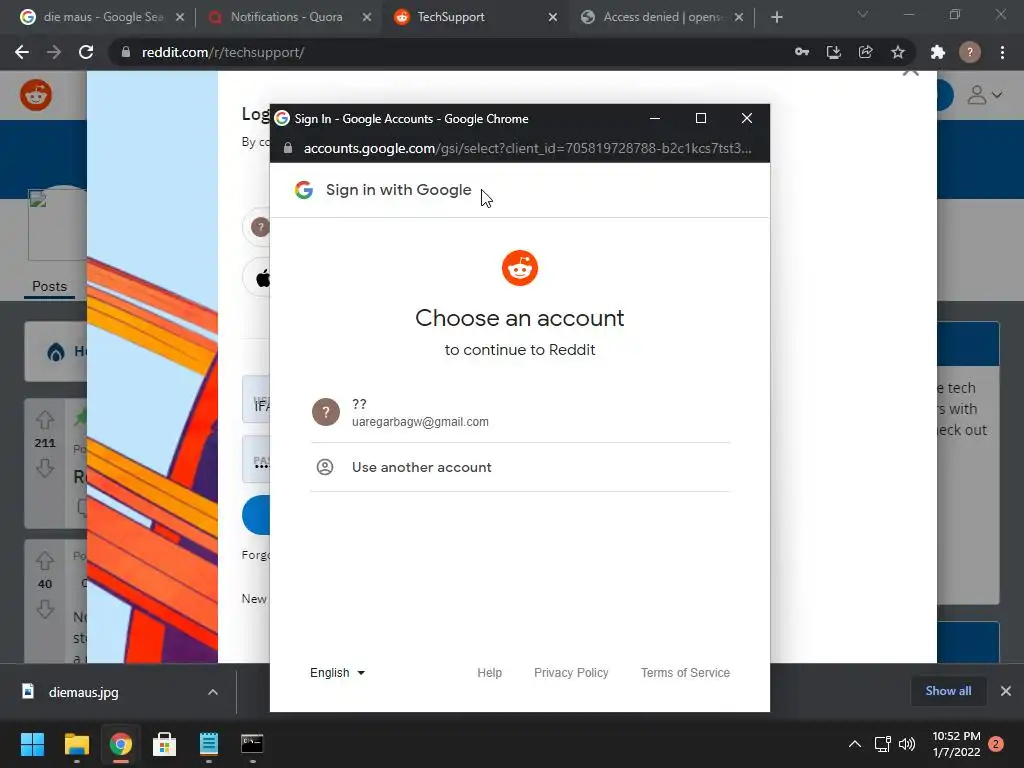1024x768 pixels.
Task: Bookmark this page with the star icon
Action: click(x=898, y=52)
